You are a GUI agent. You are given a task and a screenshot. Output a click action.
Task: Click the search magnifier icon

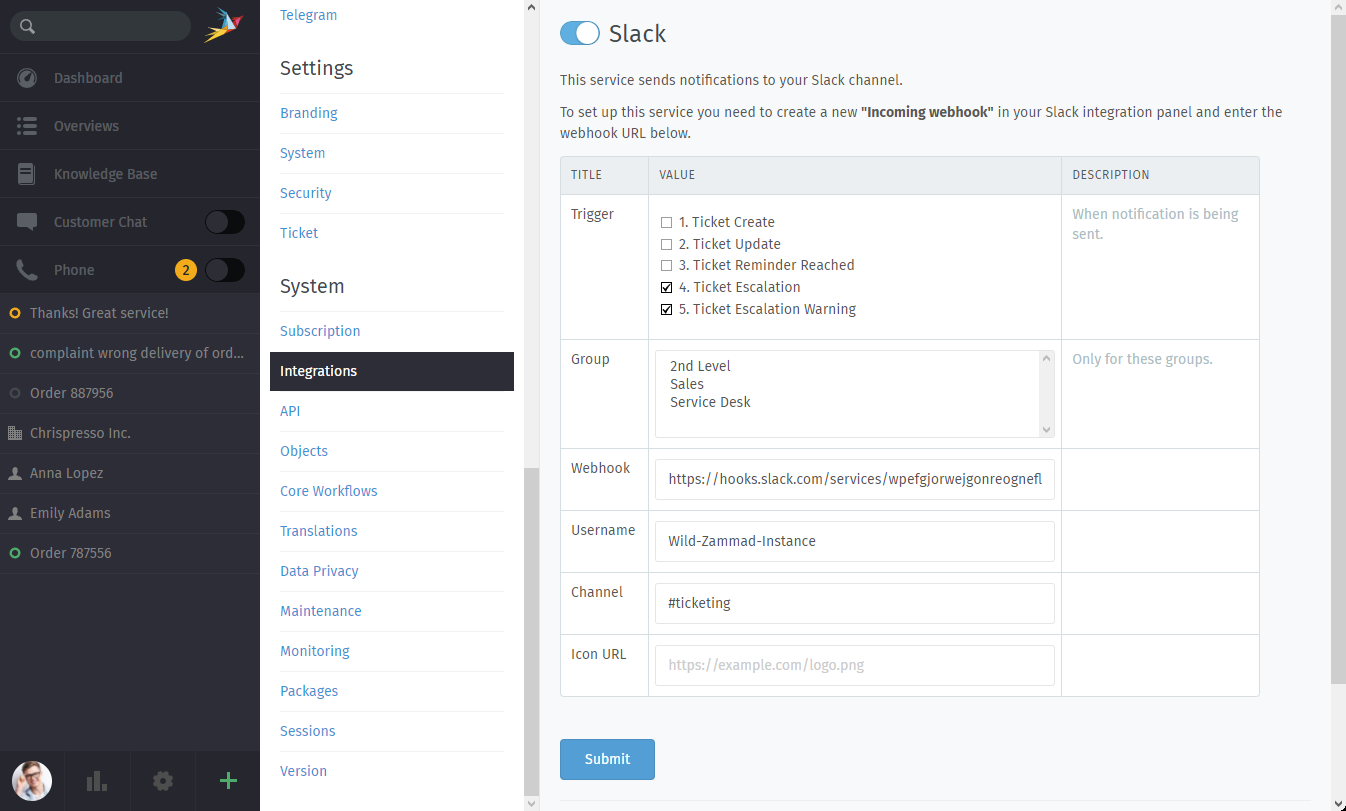[x=28, y=27]
